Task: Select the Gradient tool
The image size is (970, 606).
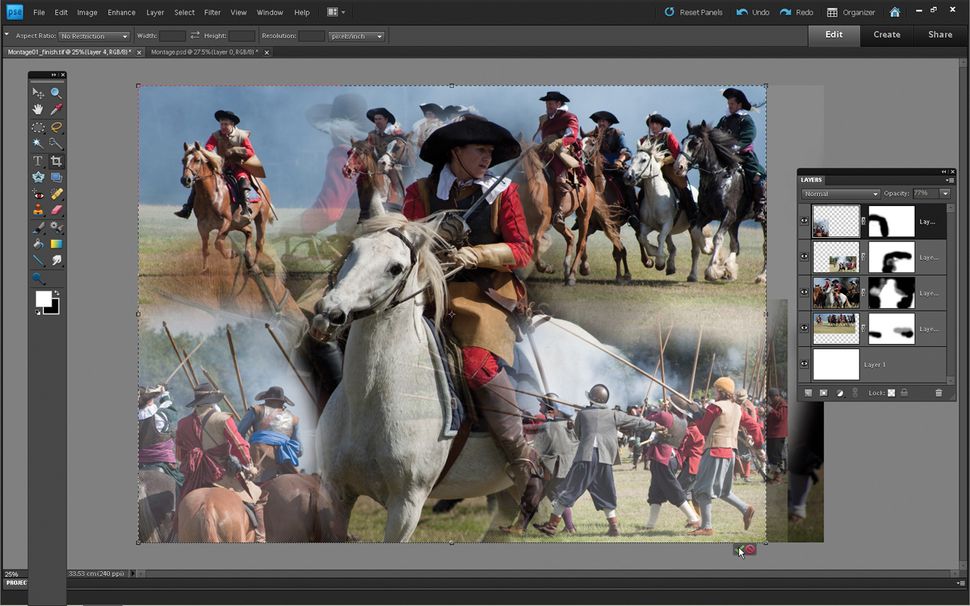Action: pos(57,244)
